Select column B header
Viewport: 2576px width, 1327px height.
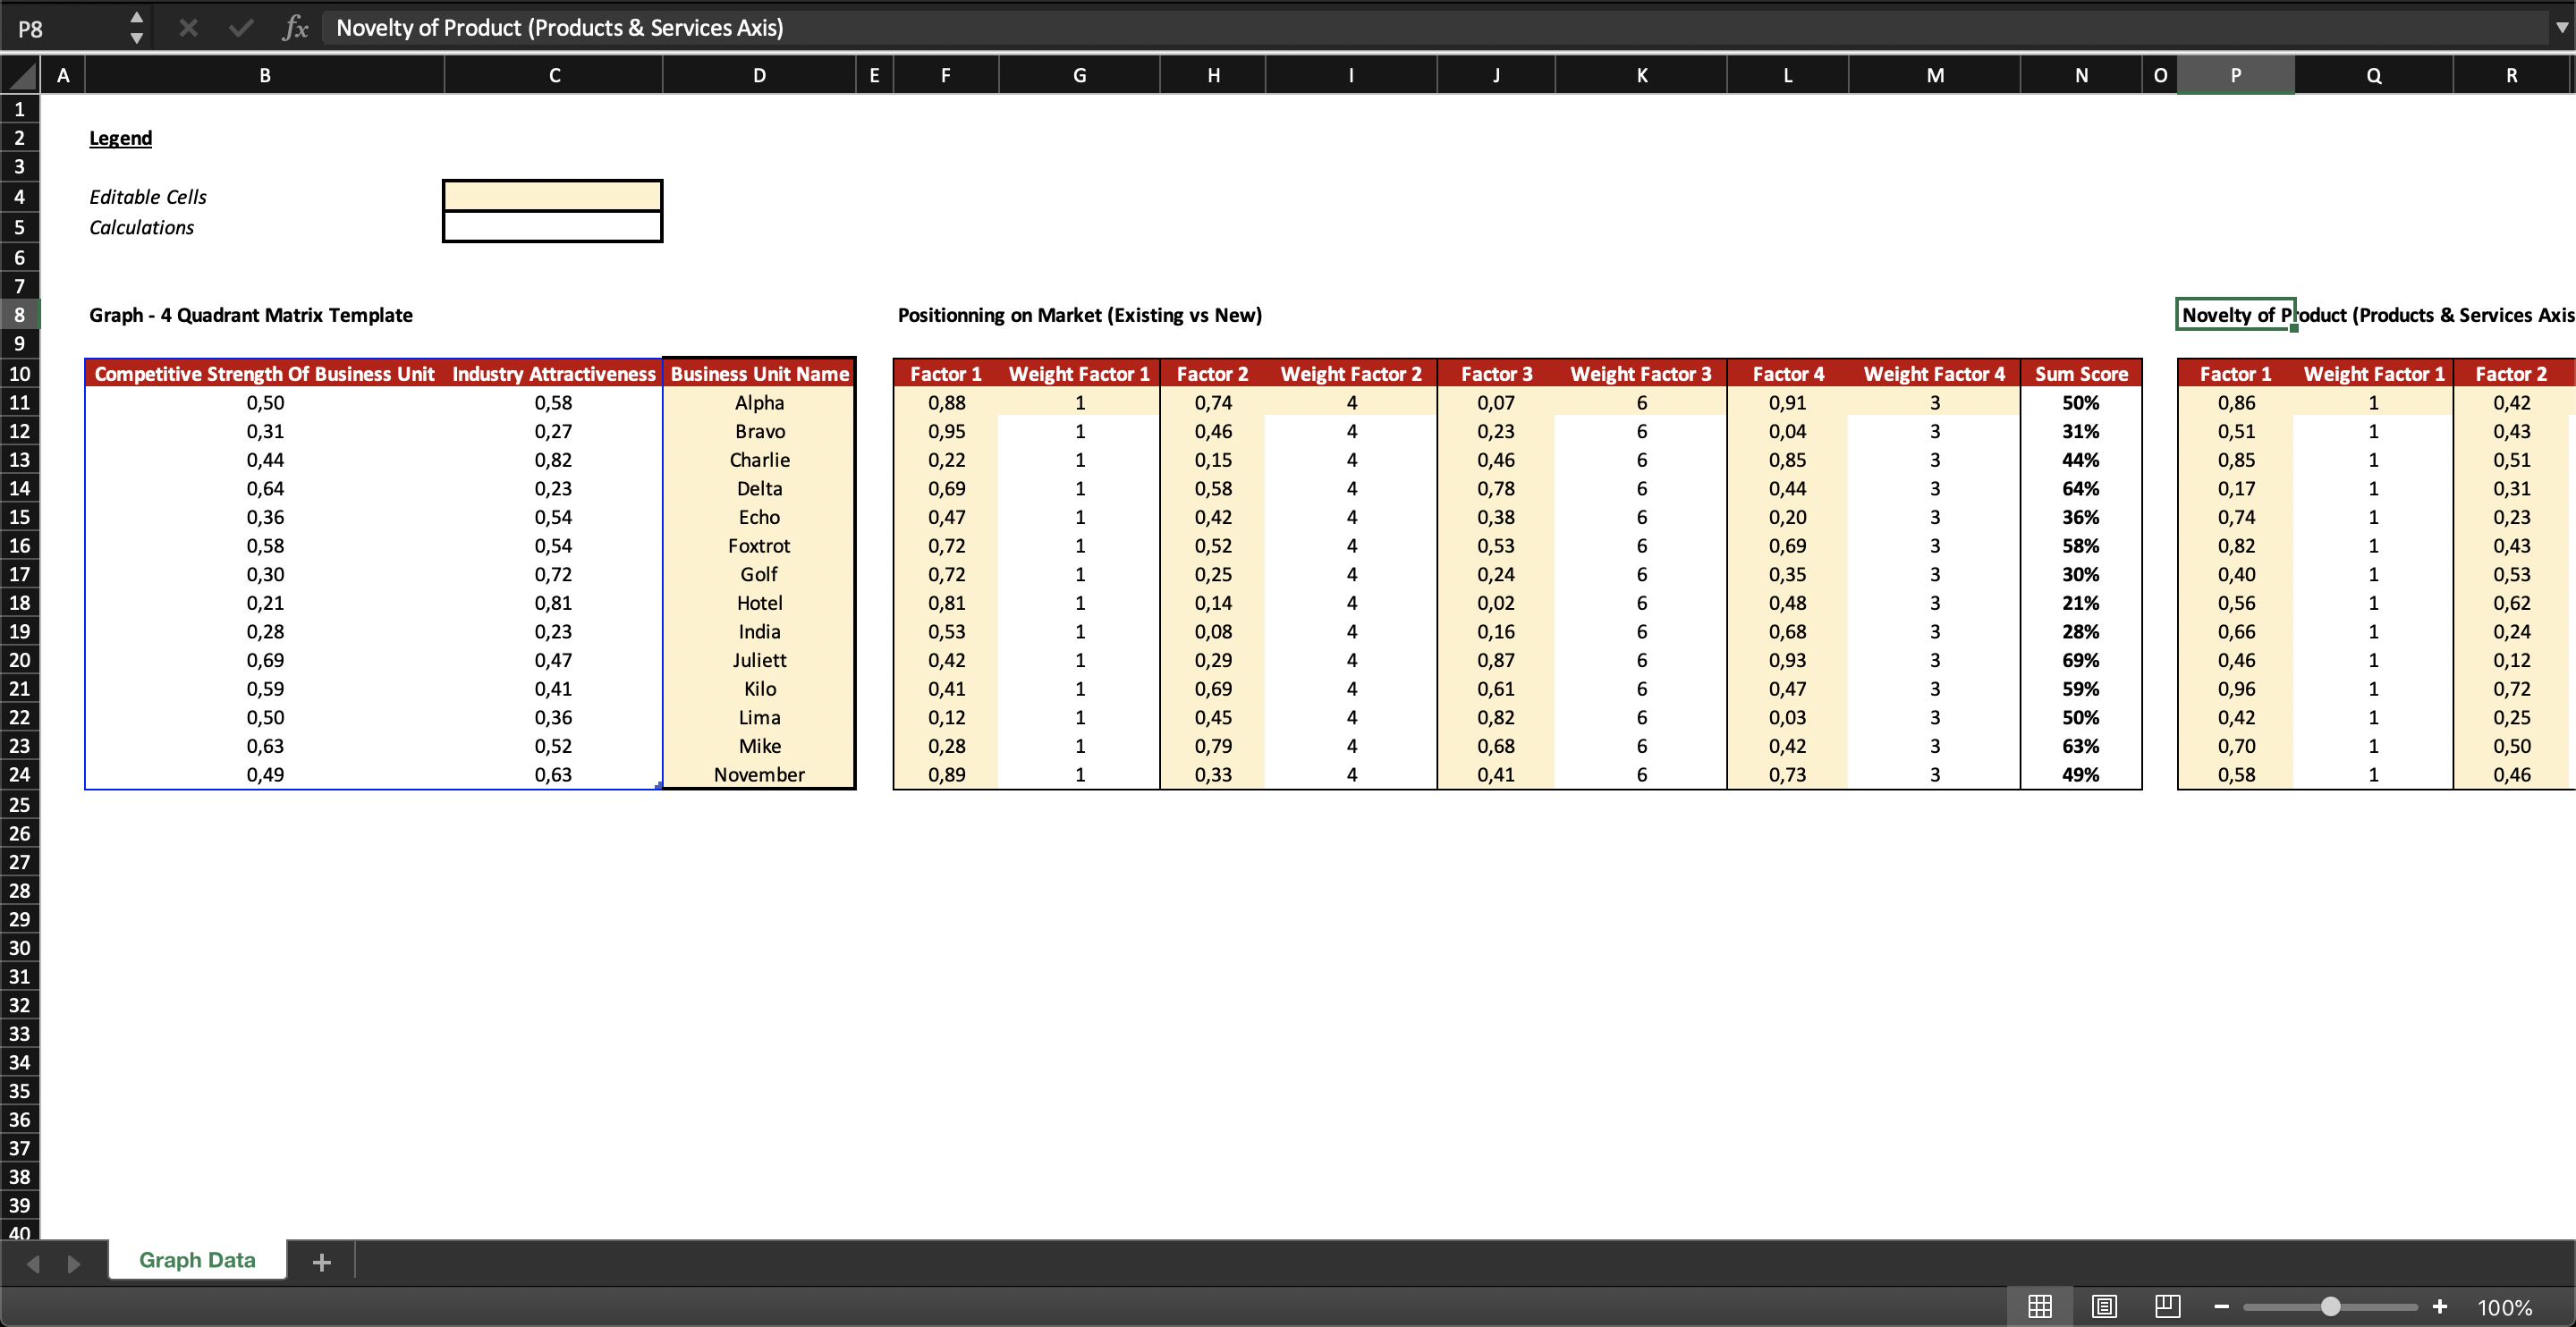click(x=265, y=75)
